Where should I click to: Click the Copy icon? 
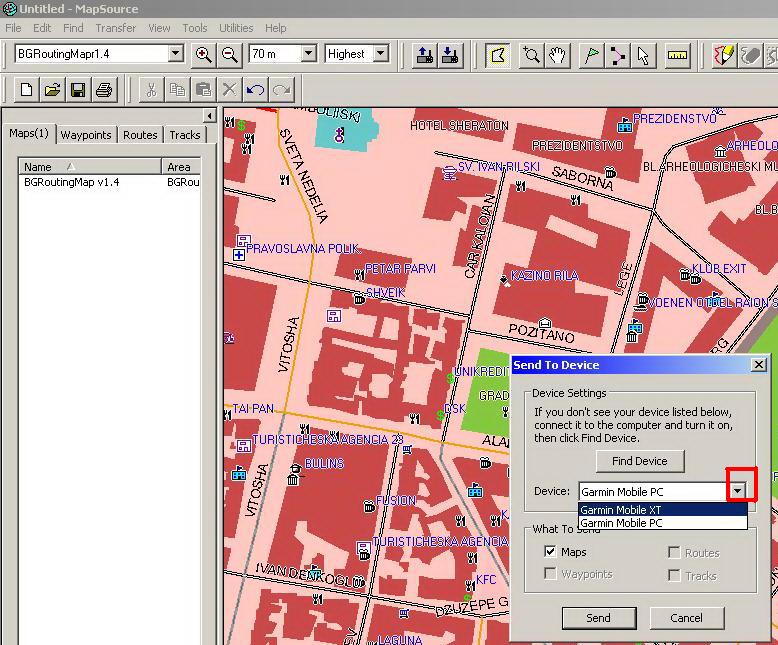177,90
